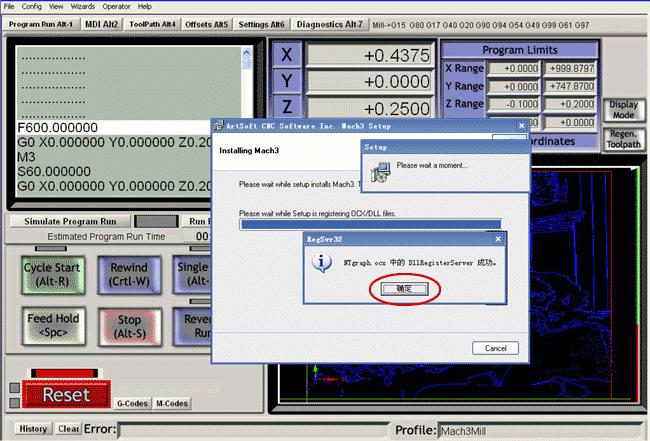Click Simulate Program Run button
650x441 pixels.
tap(70, 221)
